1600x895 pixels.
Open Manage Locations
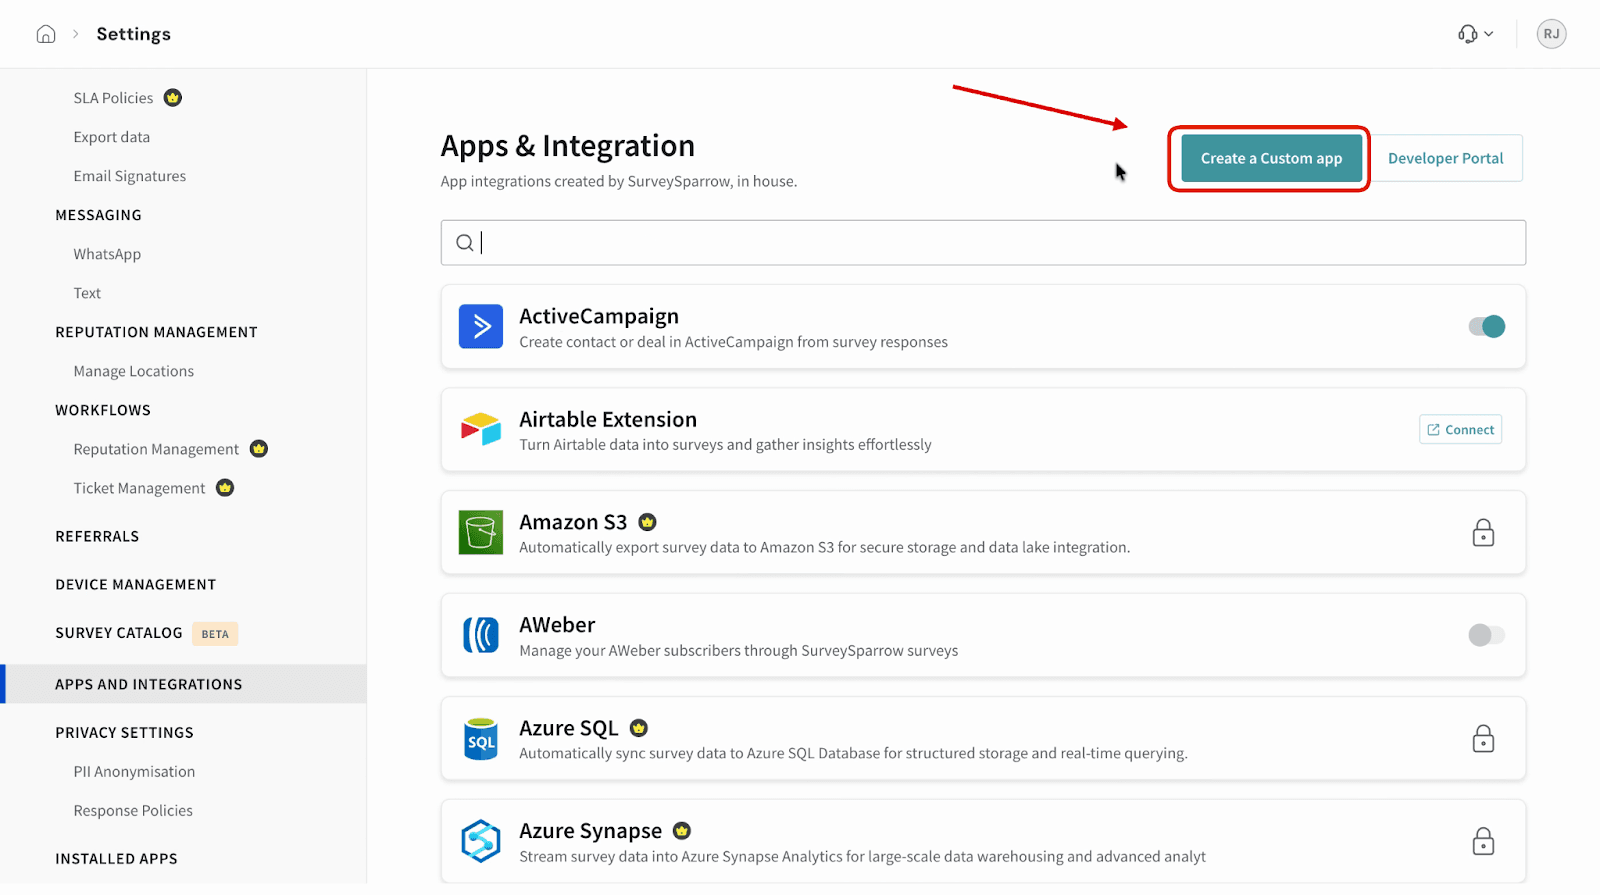pyautogui.click(x=134, y=371)
